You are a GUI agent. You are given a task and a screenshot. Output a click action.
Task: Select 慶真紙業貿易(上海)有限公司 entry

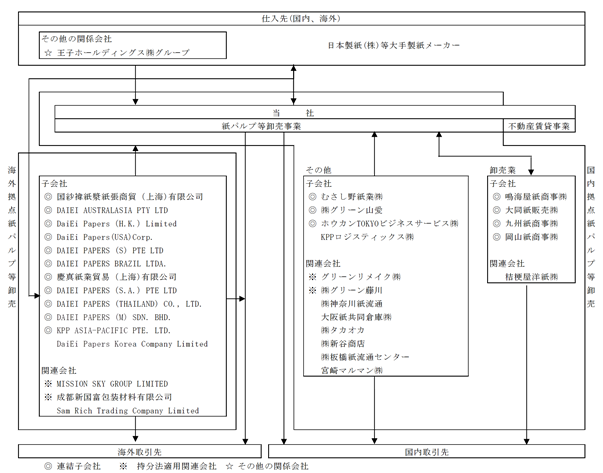[x=117, y=277]
